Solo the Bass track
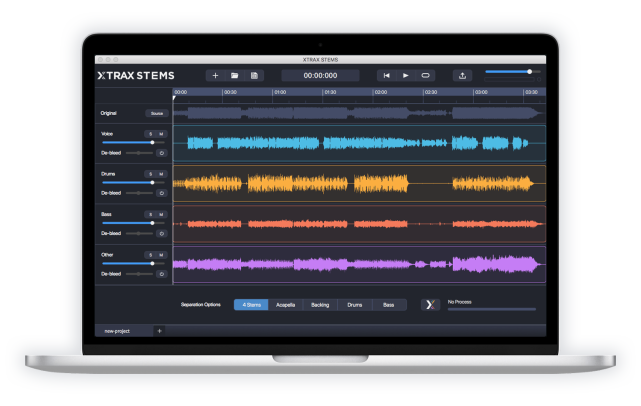 [x=150, y=215]
